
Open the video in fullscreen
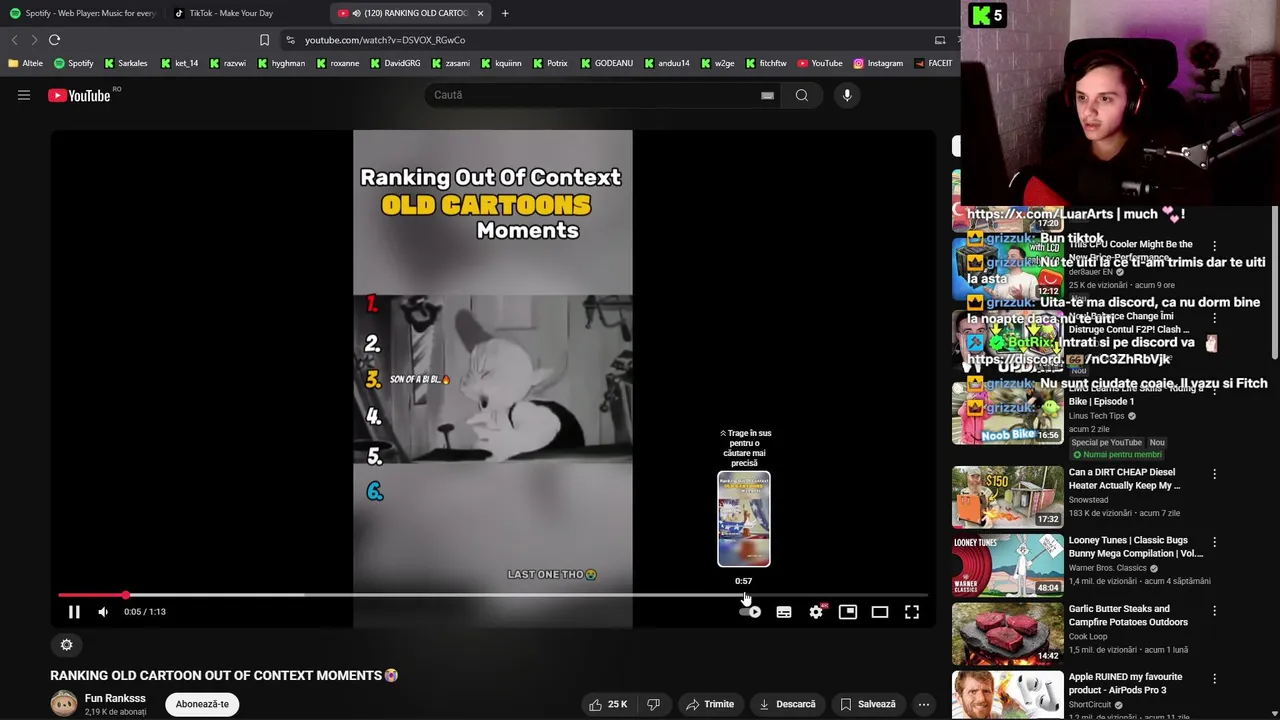coord(912,612)
